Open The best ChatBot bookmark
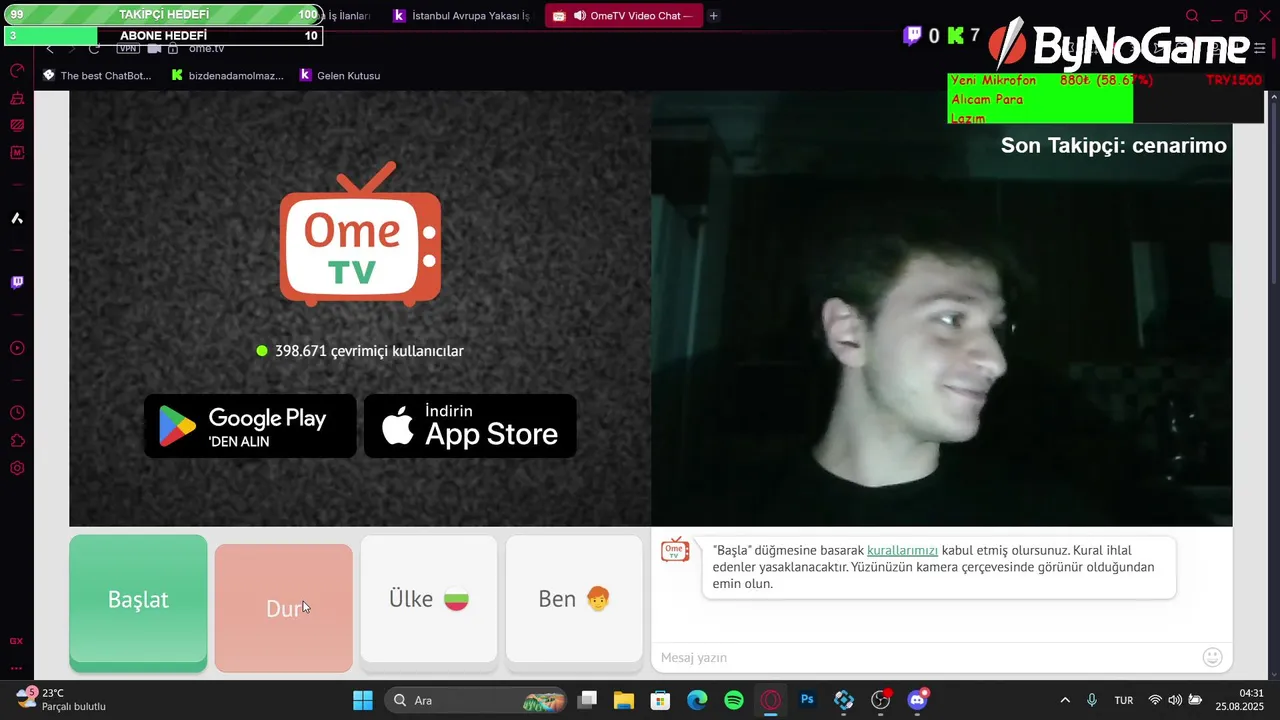The image size is (1280, 720). click(97, 75)
